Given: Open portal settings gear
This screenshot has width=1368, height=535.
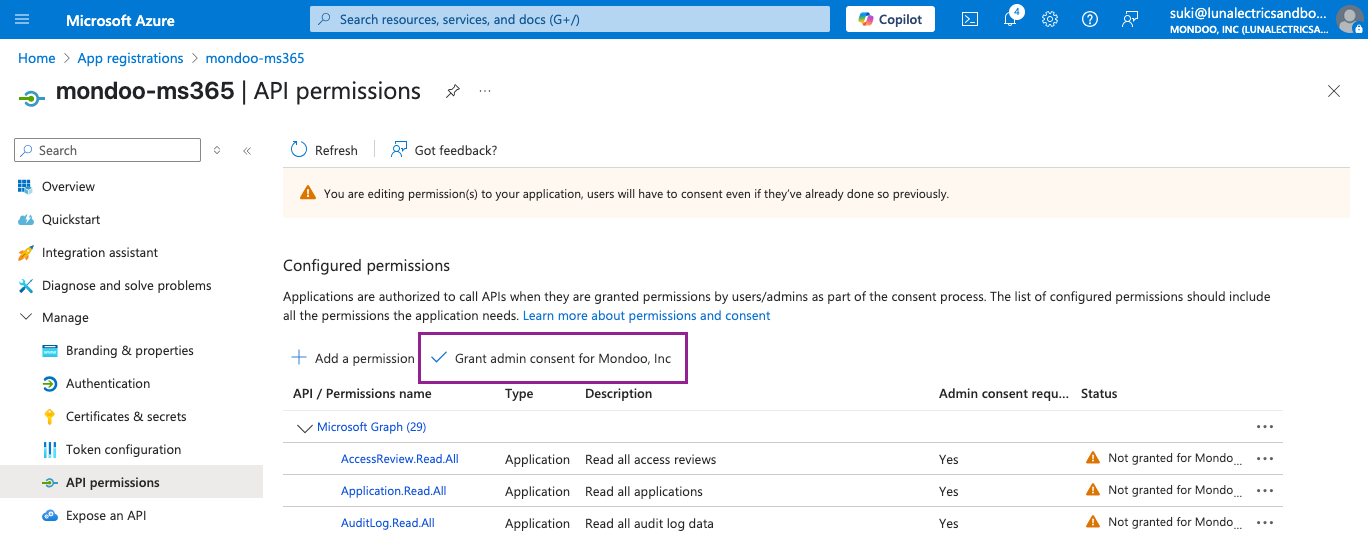Looking at the screenshot, I should (1050, 19).
